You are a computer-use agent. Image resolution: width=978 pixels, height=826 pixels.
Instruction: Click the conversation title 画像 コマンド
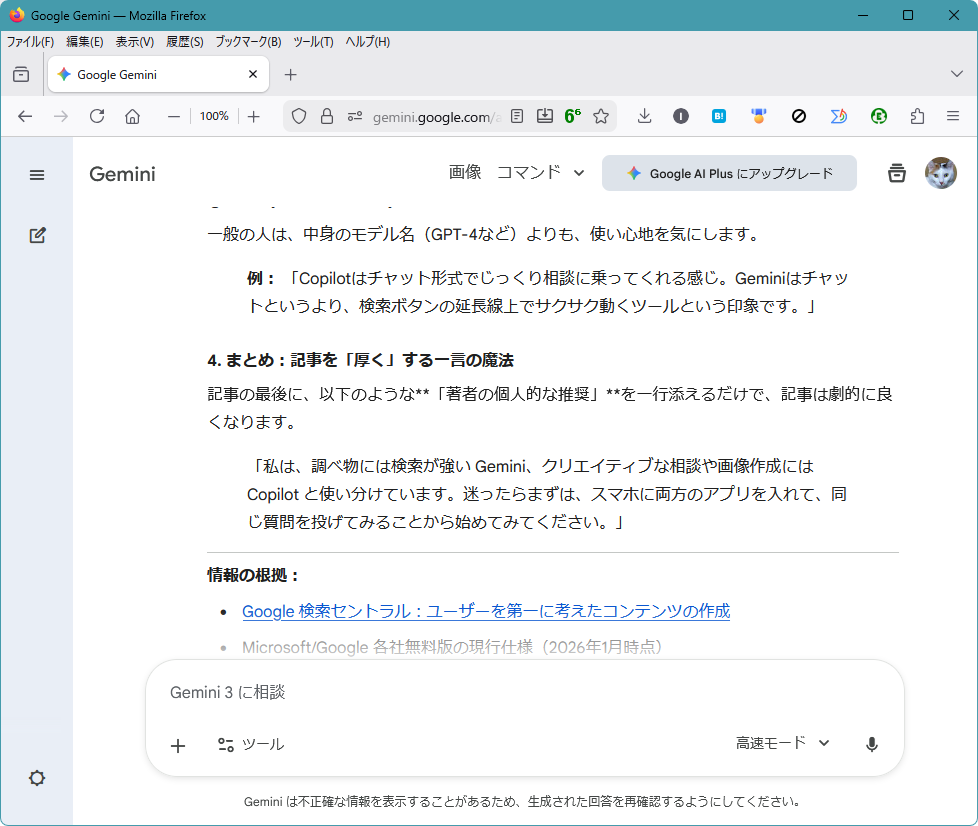pyautogui.click(x=505, y=172)
